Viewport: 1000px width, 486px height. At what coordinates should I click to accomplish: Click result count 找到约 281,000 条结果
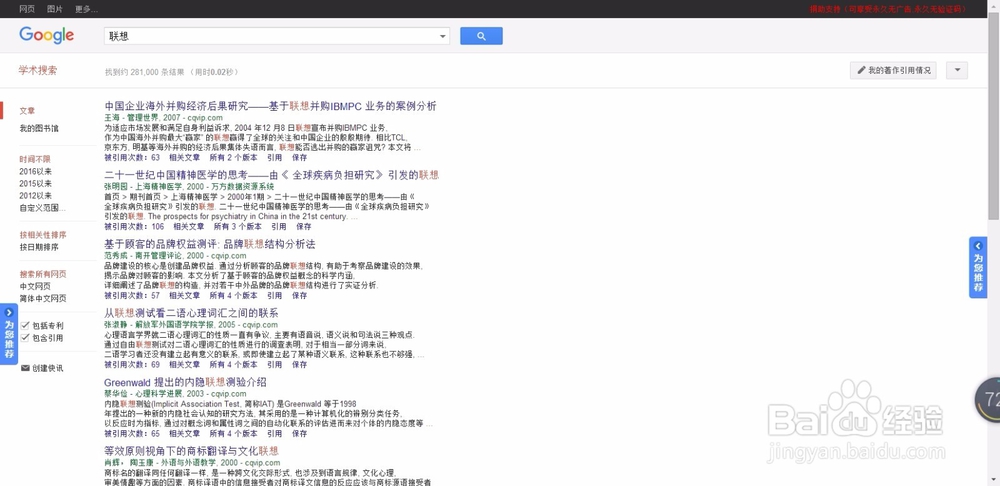point(145,72)
